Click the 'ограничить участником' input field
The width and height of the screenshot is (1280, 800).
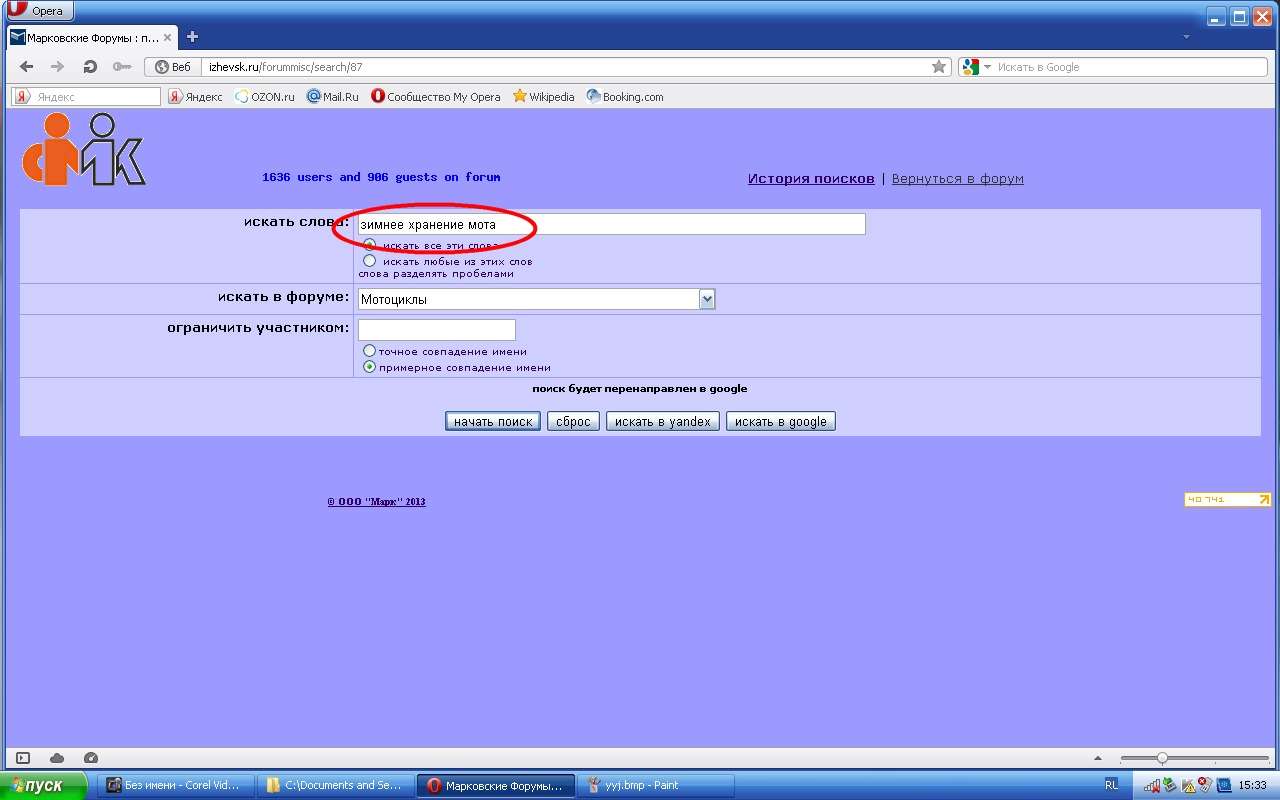436,330
